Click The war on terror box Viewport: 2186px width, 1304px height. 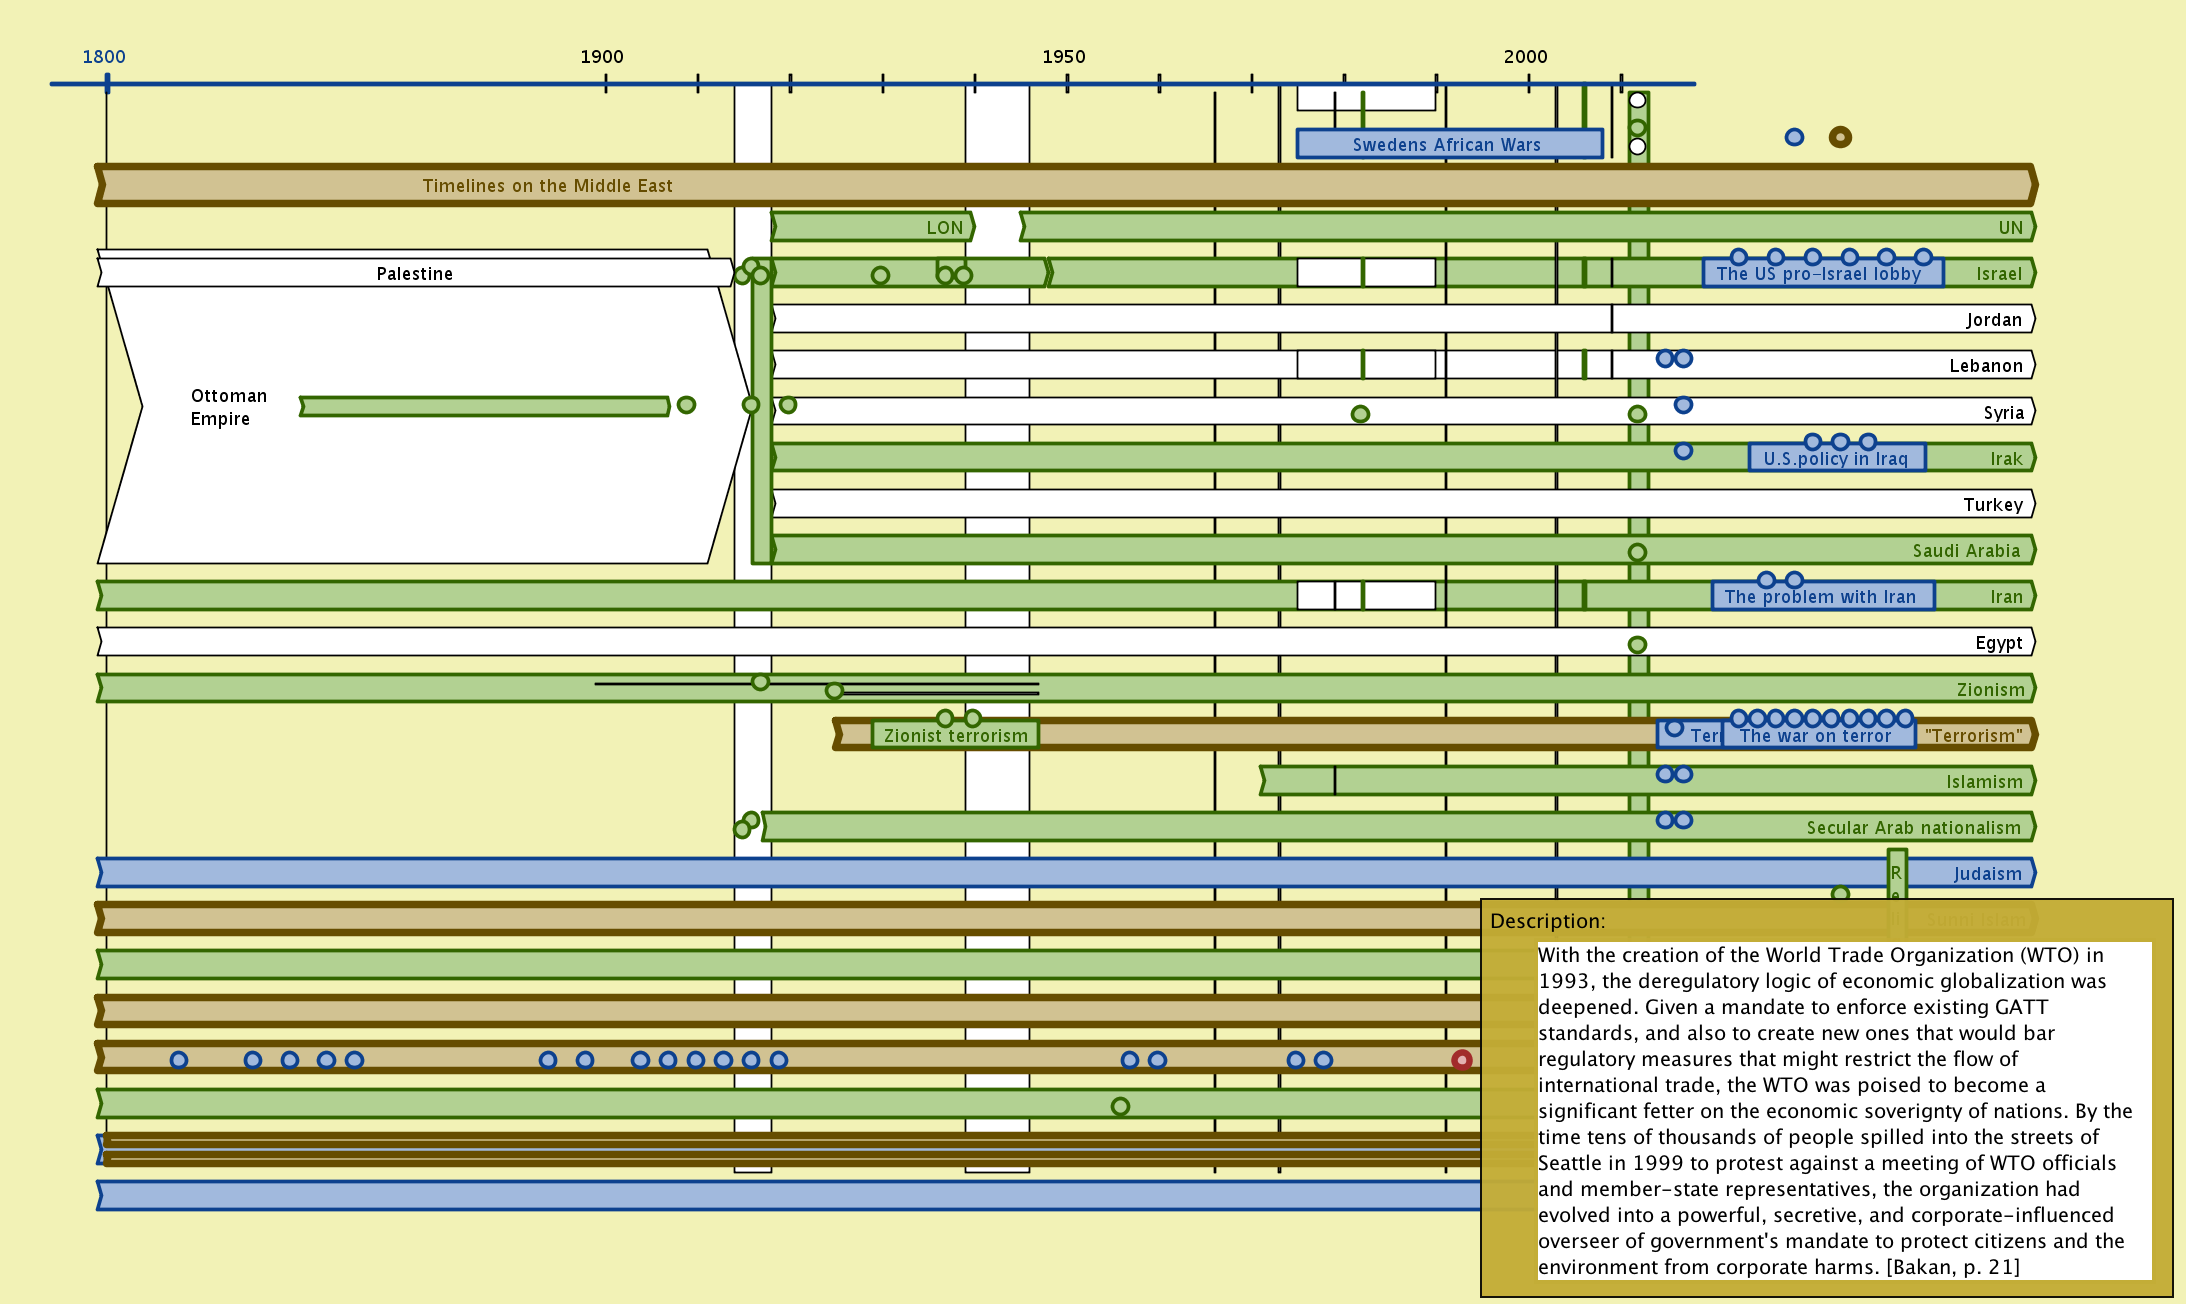pyautogui.click(x=1816, y=736)
